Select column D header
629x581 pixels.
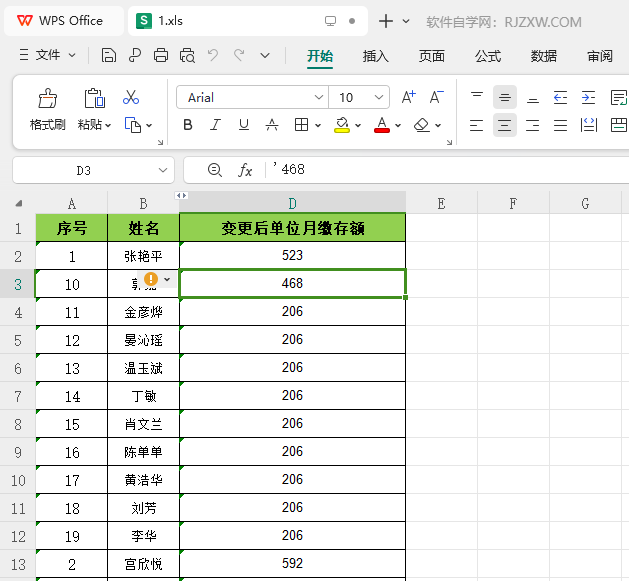point(292,203)
